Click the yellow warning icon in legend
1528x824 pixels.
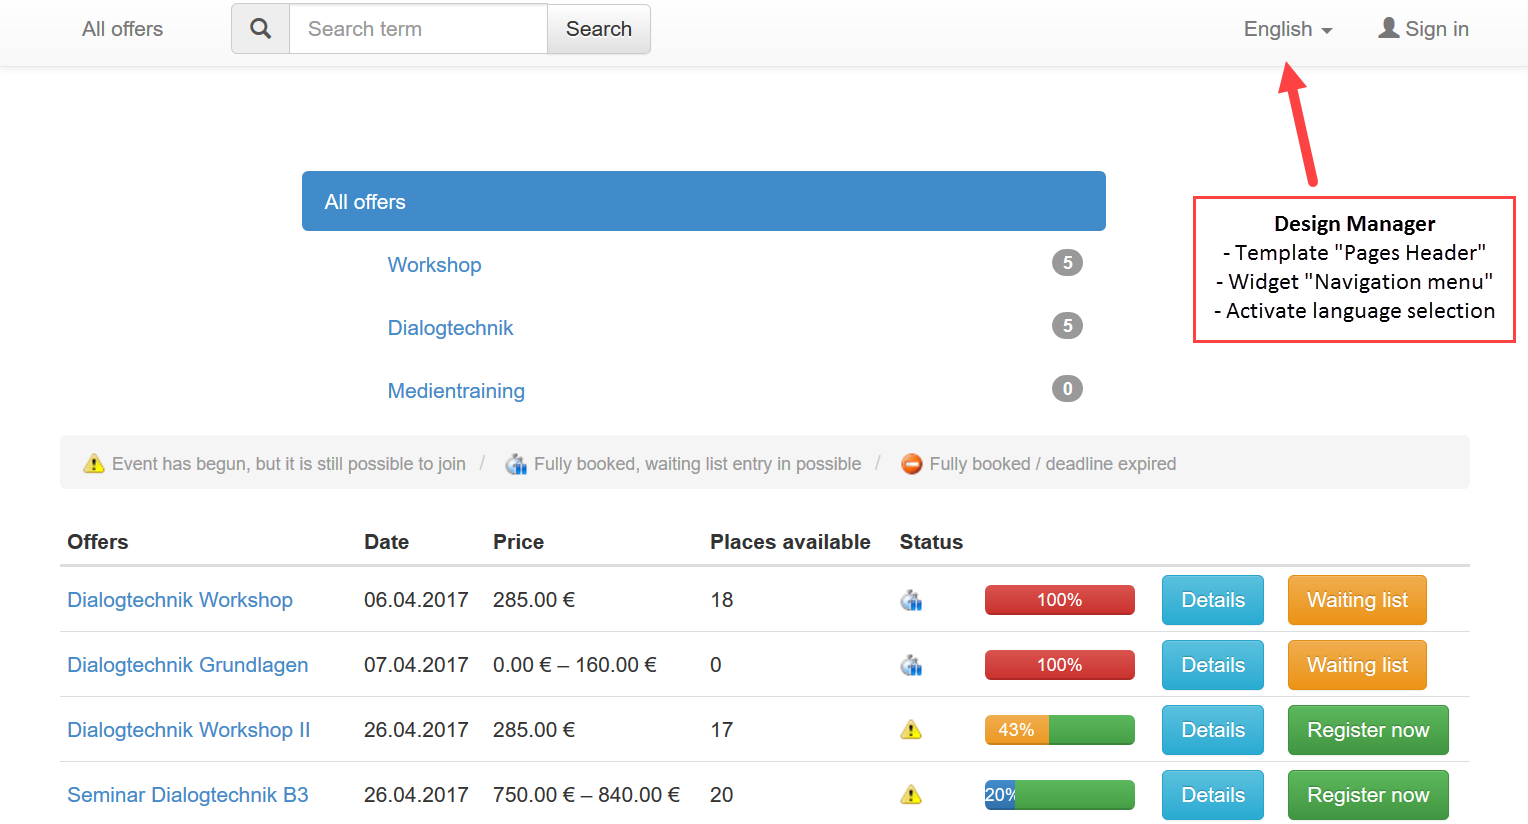click(94, 464)
